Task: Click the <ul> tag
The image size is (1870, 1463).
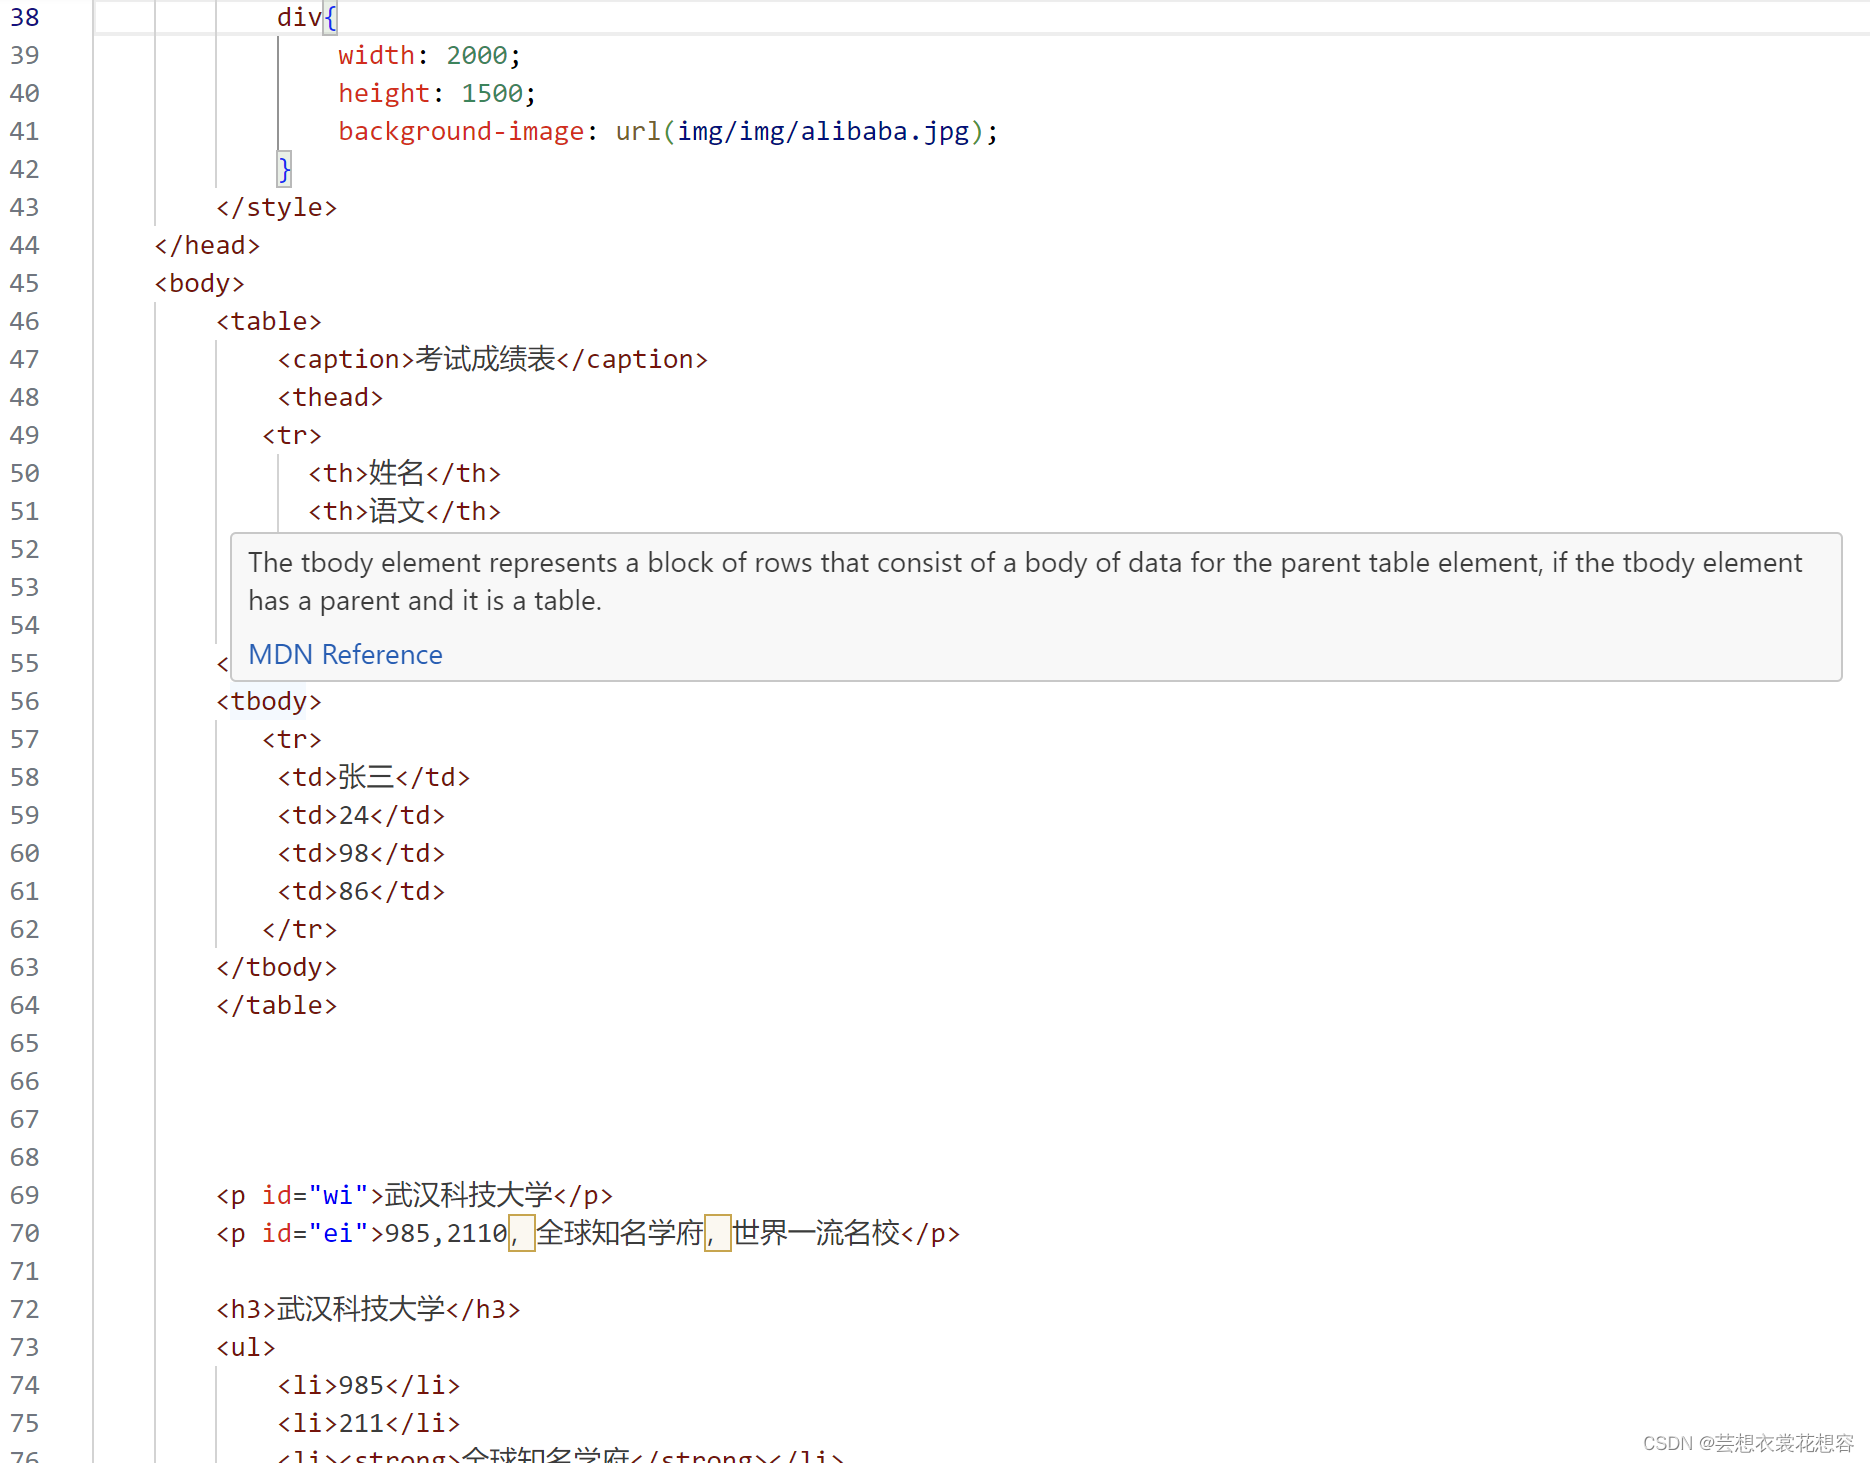Action: 246,1347
